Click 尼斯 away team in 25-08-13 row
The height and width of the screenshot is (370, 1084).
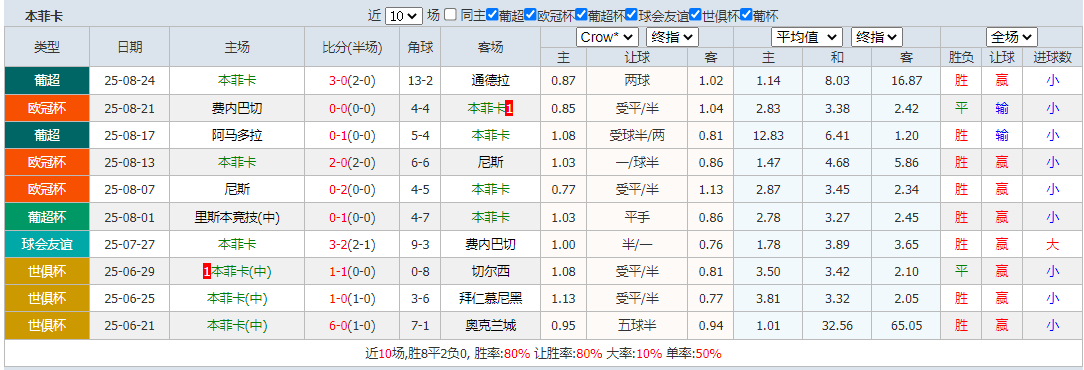pyautogui.click(x=490, y=163)
